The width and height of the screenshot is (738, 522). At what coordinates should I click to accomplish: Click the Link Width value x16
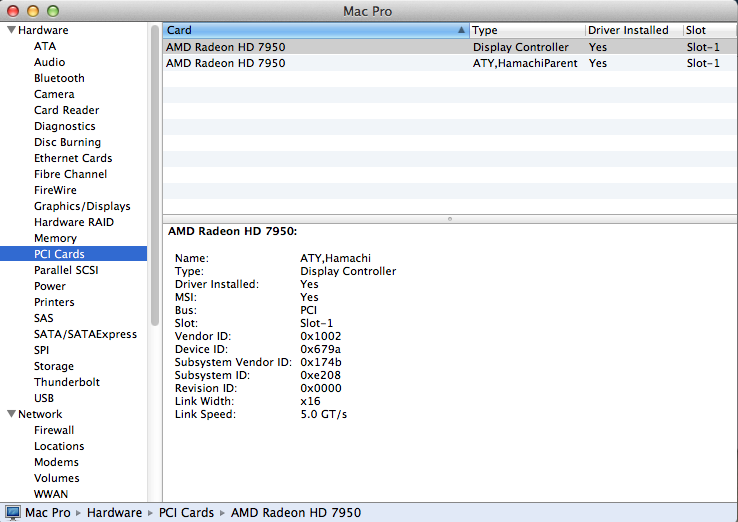tap(310, 401)
